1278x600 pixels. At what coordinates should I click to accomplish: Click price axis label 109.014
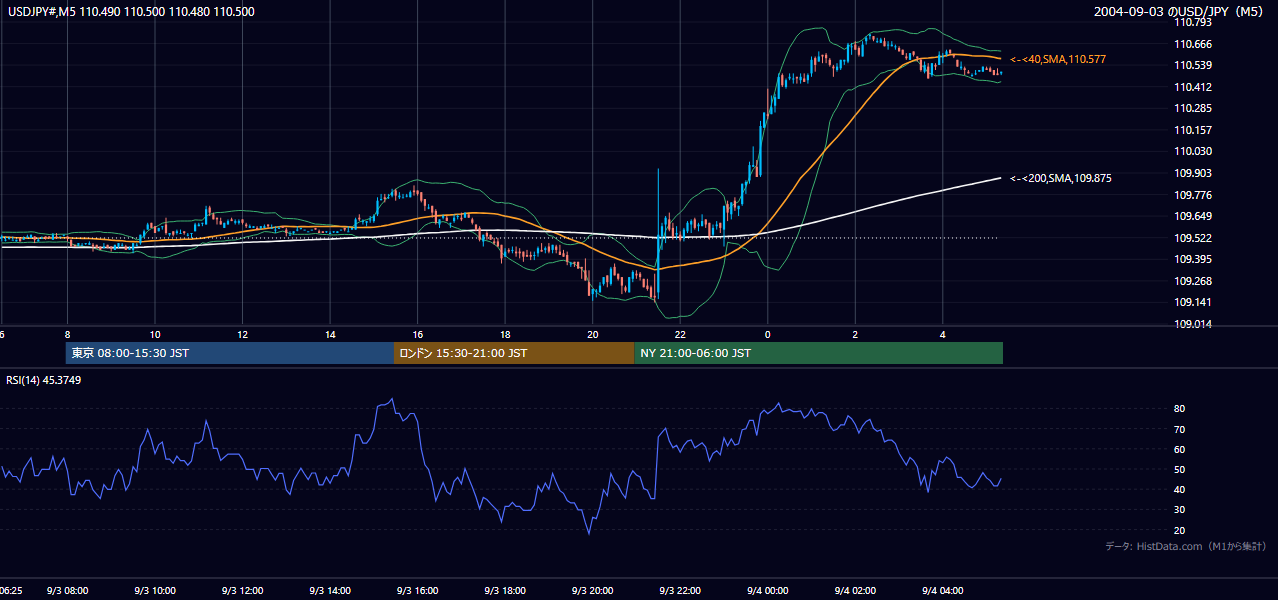point(1191,324)
